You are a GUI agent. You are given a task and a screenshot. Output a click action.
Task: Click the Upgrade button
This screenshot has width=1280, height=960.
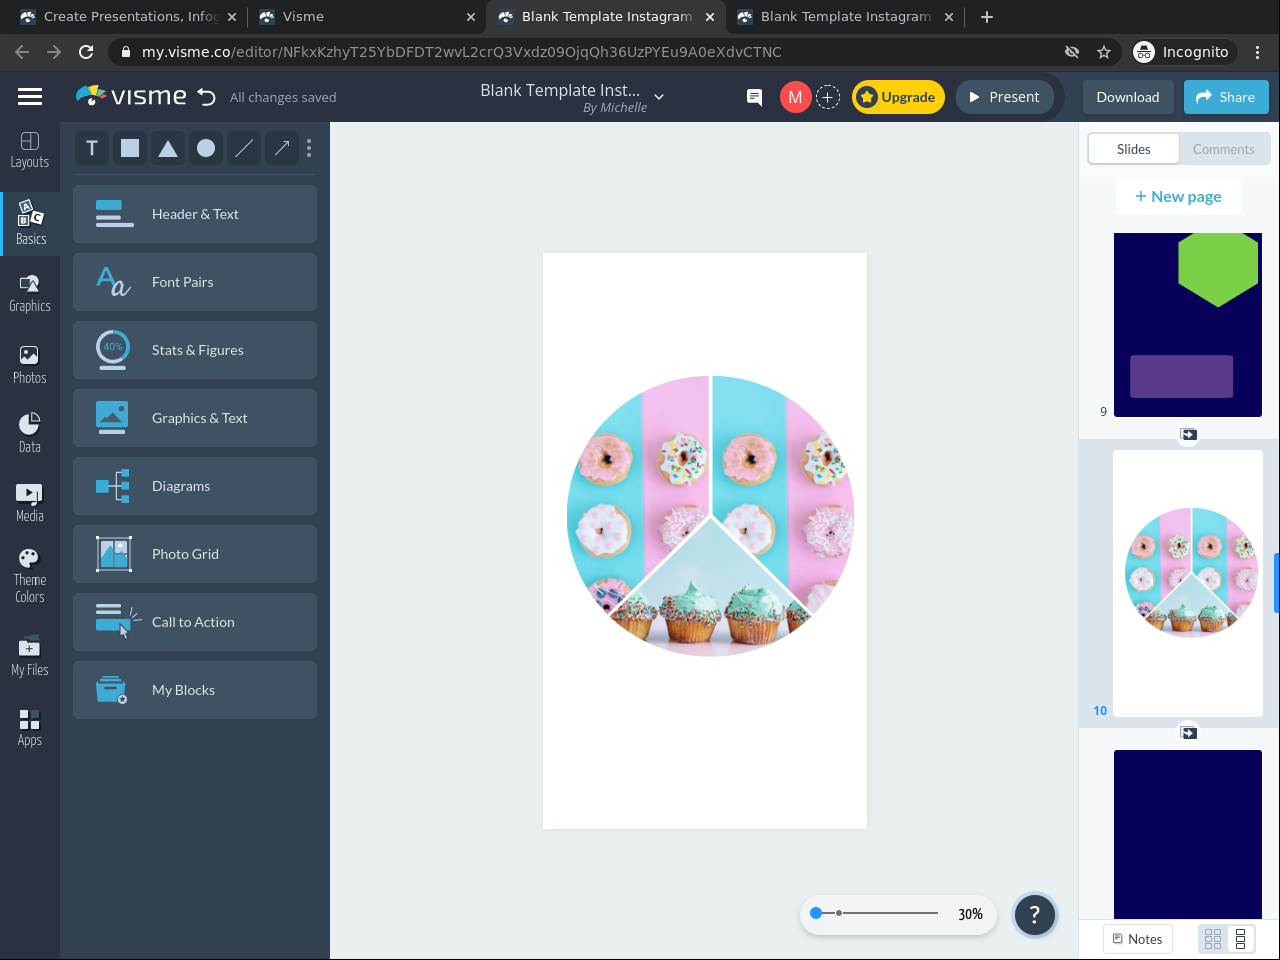pos(898,97)
